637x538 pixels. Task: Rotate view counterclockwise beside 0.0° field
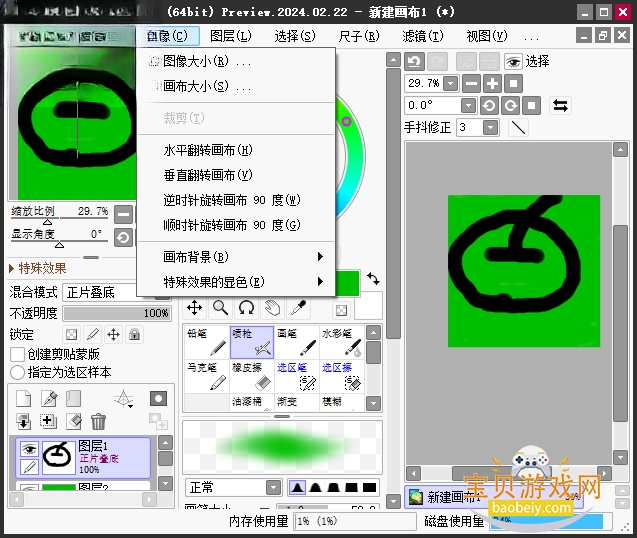point(489,106)
